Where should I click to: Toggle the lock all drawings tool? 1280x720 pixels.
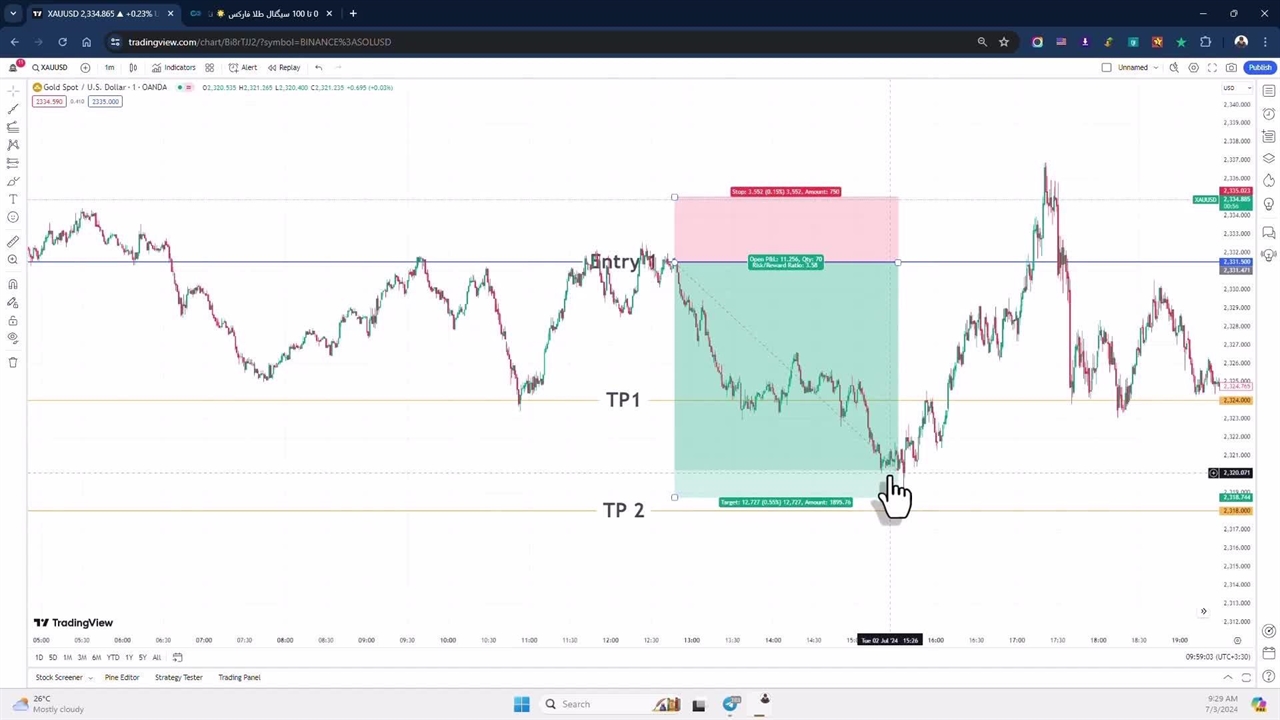[13, 321]
